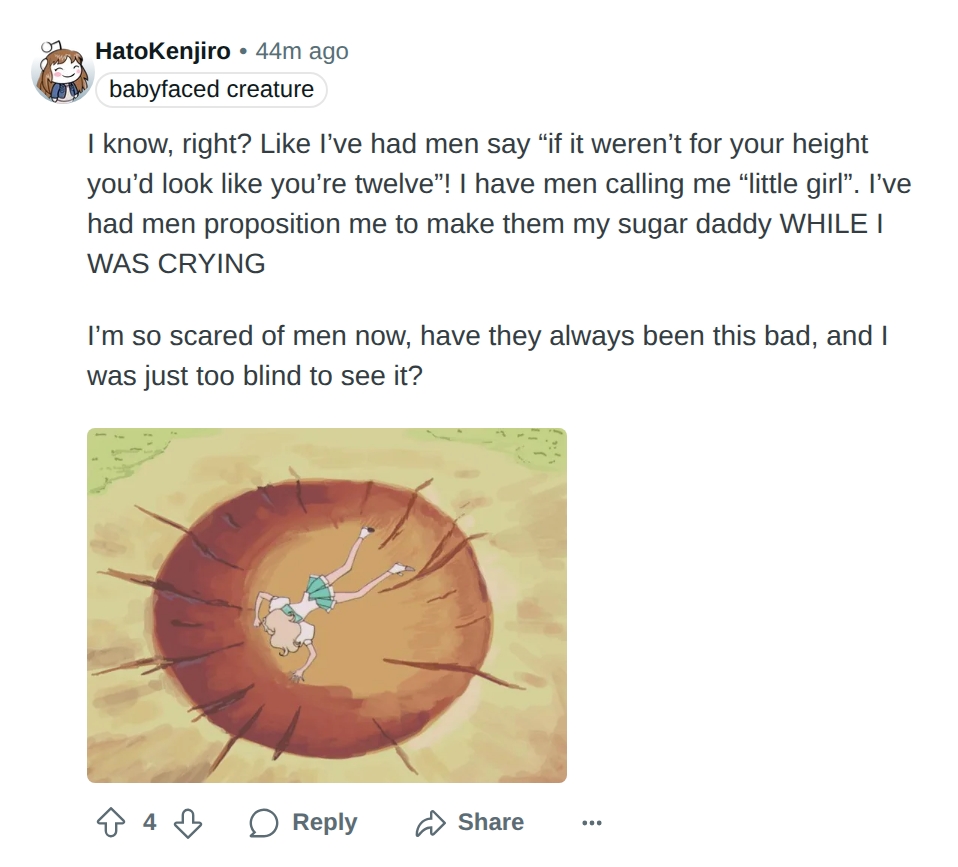Click the WAS CRYING text line

[176, 264]
